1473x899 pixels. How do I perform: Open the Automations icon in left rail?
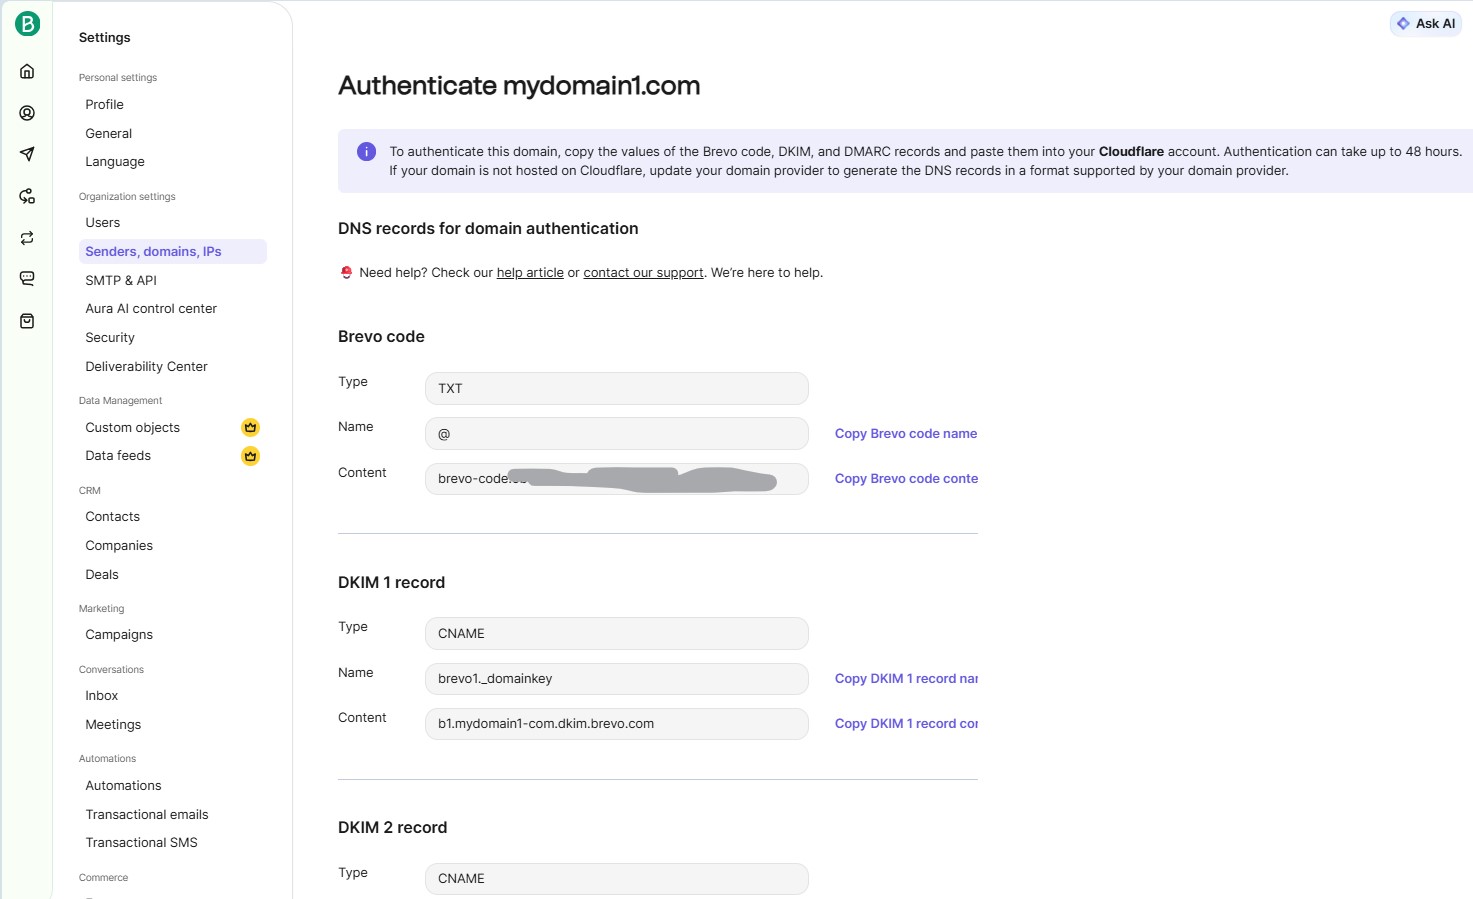[x=27, y=196]
